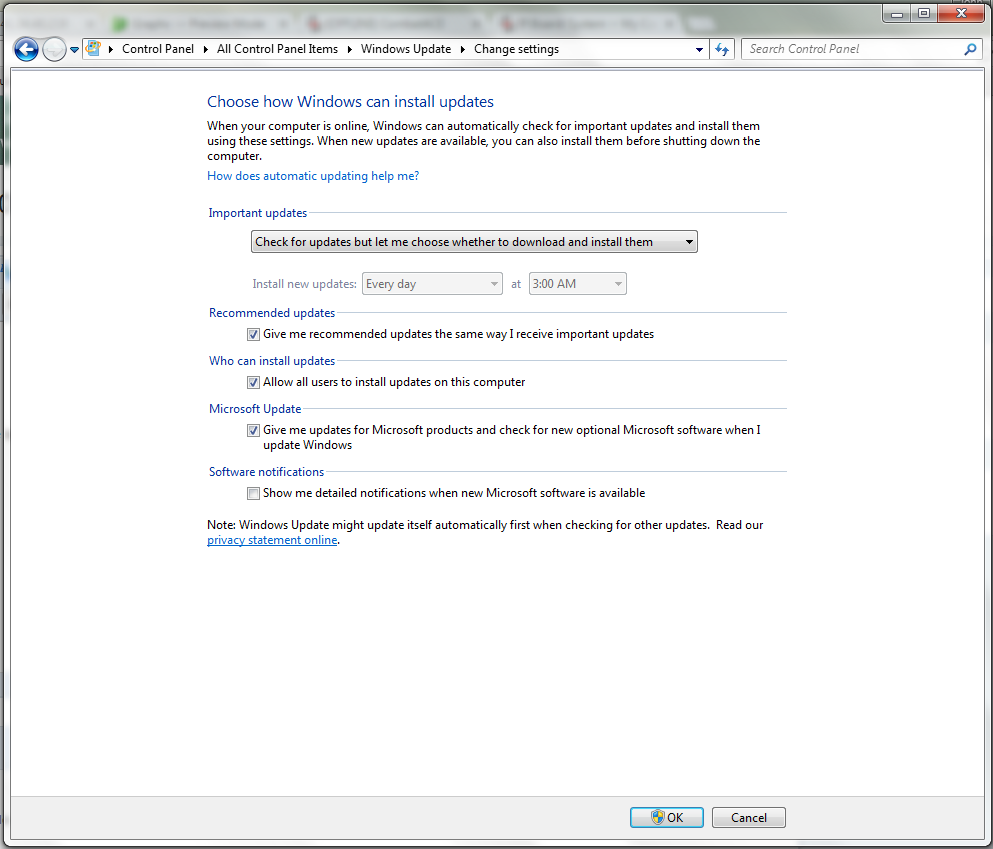Click the Back navigation arrow
Screen dimensions: 993x849
[x=26, y=49]
